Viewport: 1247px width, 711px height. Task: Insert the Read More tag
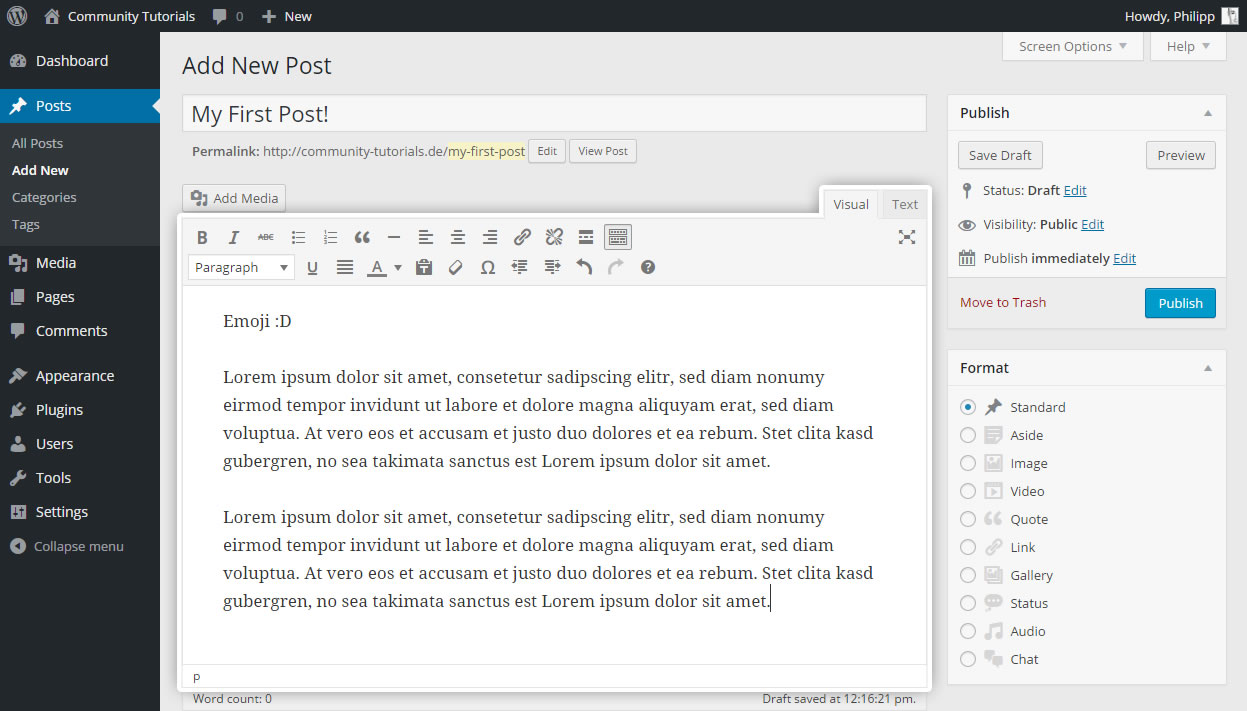pos(585,237)
